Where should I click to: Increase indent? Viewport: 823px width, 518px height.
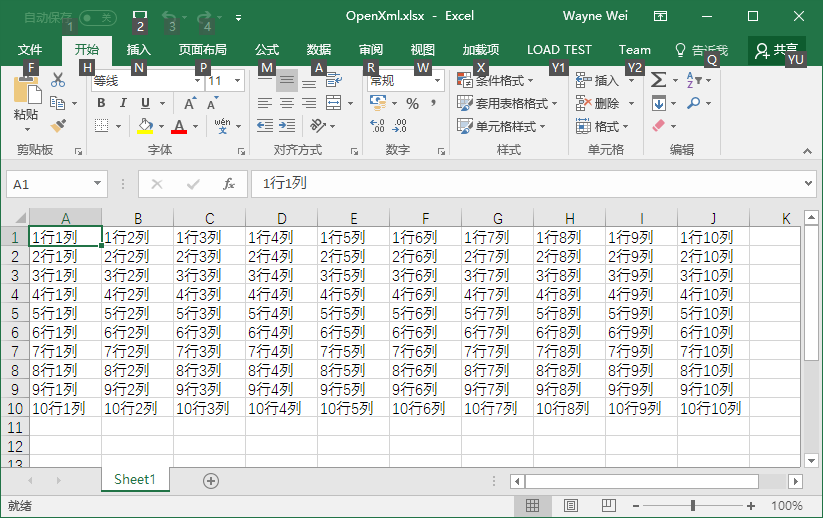point(287,126)
